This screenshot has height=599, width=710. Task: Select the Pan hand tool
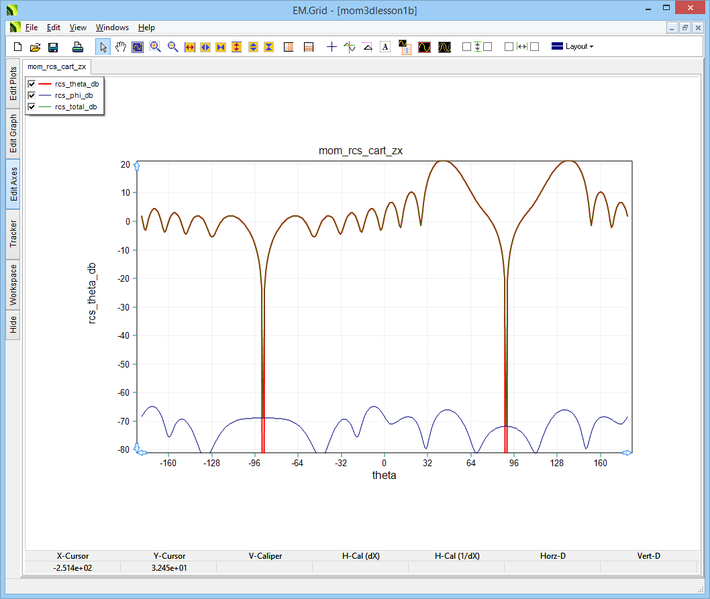[x=120, y=47]
